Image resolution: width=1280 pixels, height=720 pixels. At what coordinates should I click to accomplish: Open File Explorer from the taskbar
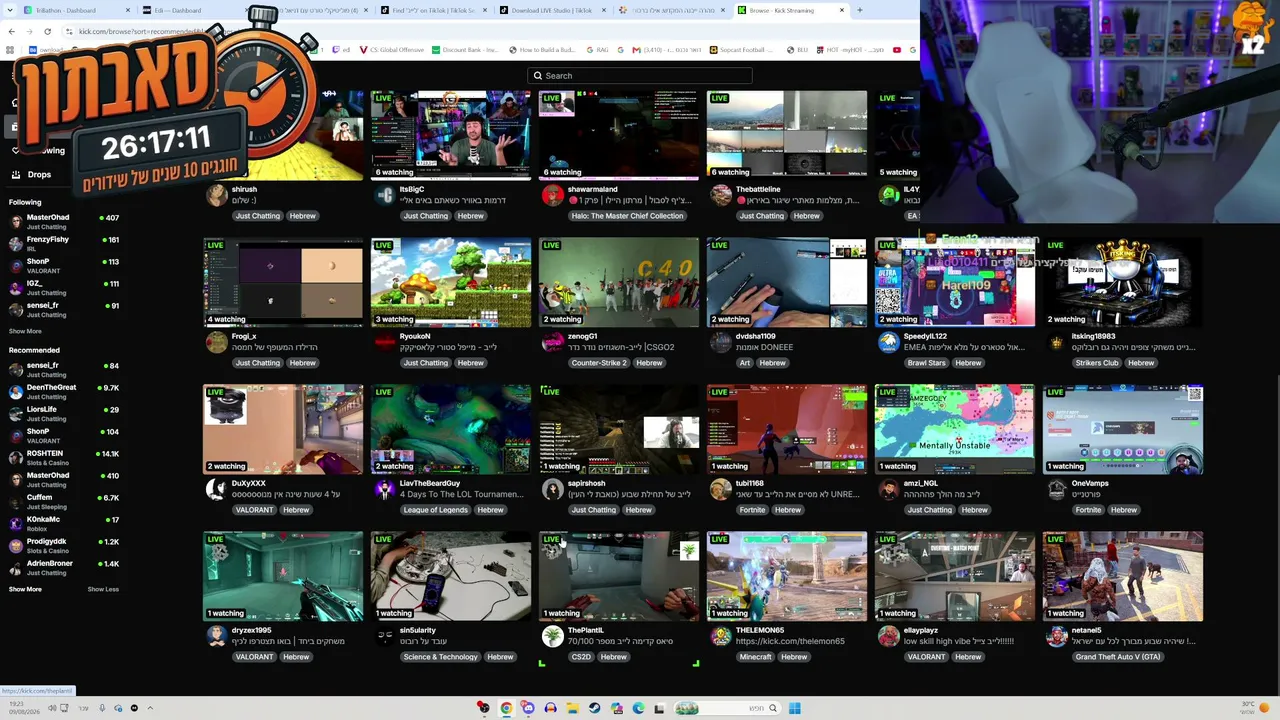pyautogui.click(x=572, y=708)
